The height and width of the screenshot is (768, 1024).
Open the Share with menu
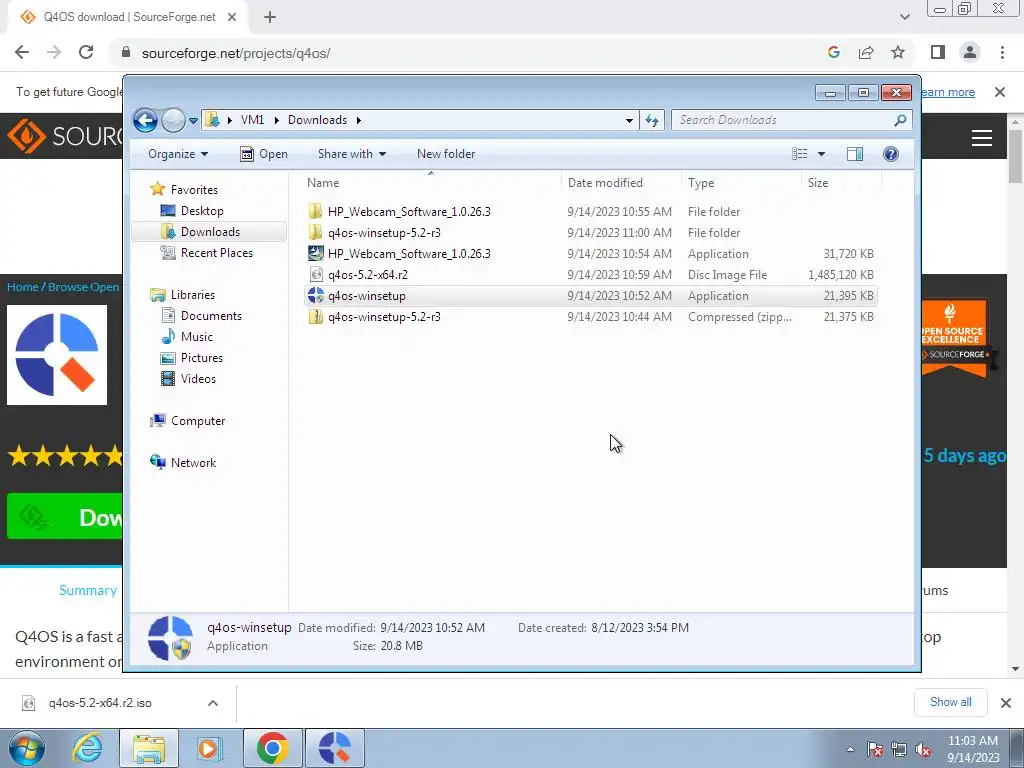(x=351, y=154)
